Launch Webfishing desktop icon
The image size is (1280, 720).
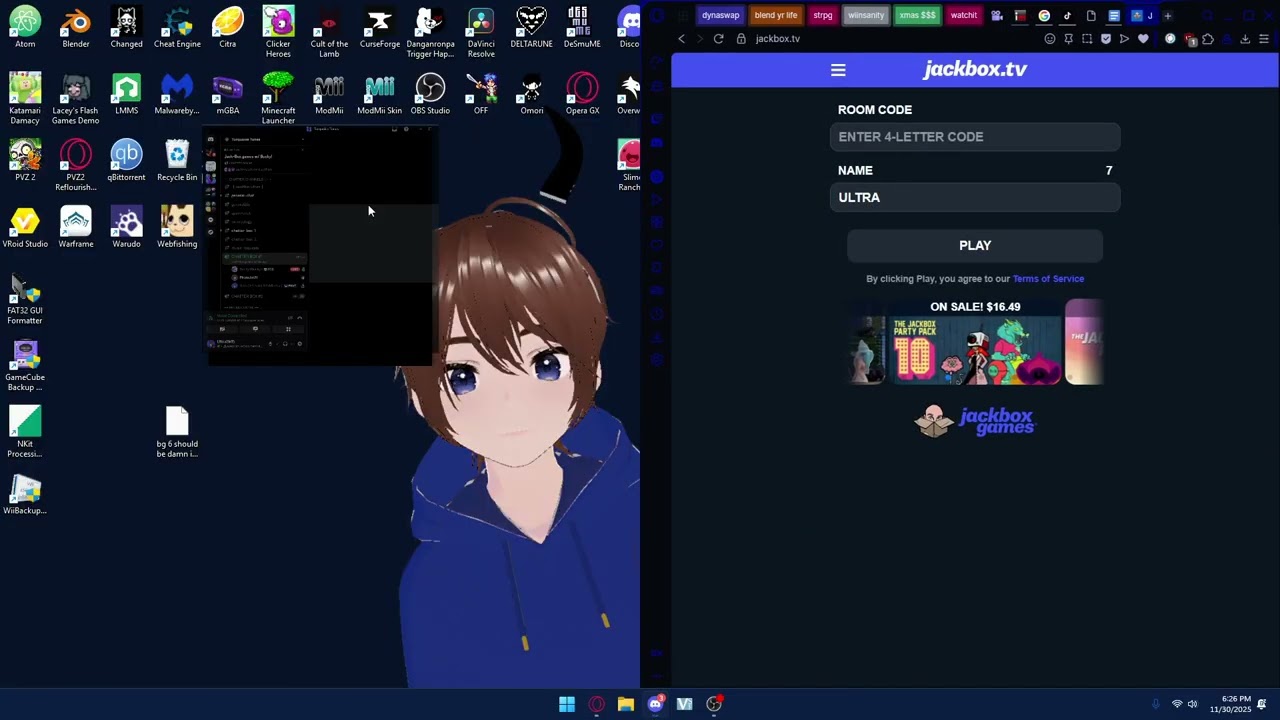coord(177,228)
